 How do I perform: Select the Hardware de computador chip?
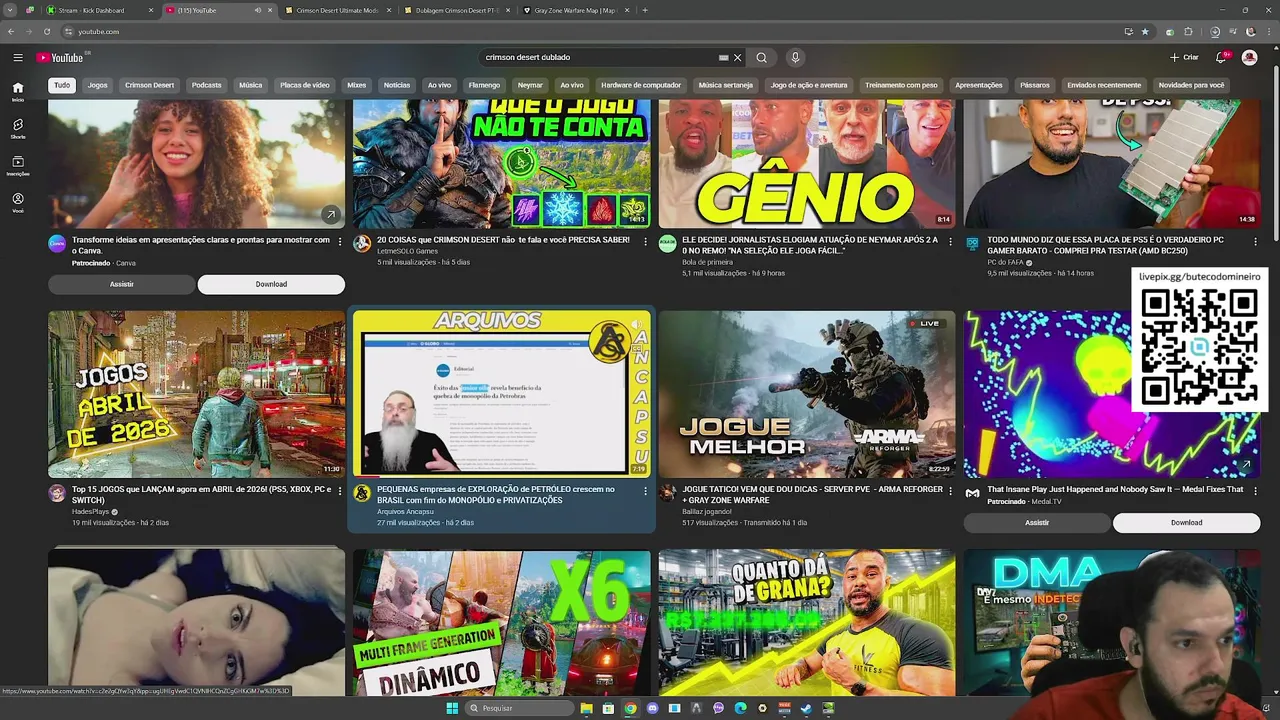pos(641,85)
